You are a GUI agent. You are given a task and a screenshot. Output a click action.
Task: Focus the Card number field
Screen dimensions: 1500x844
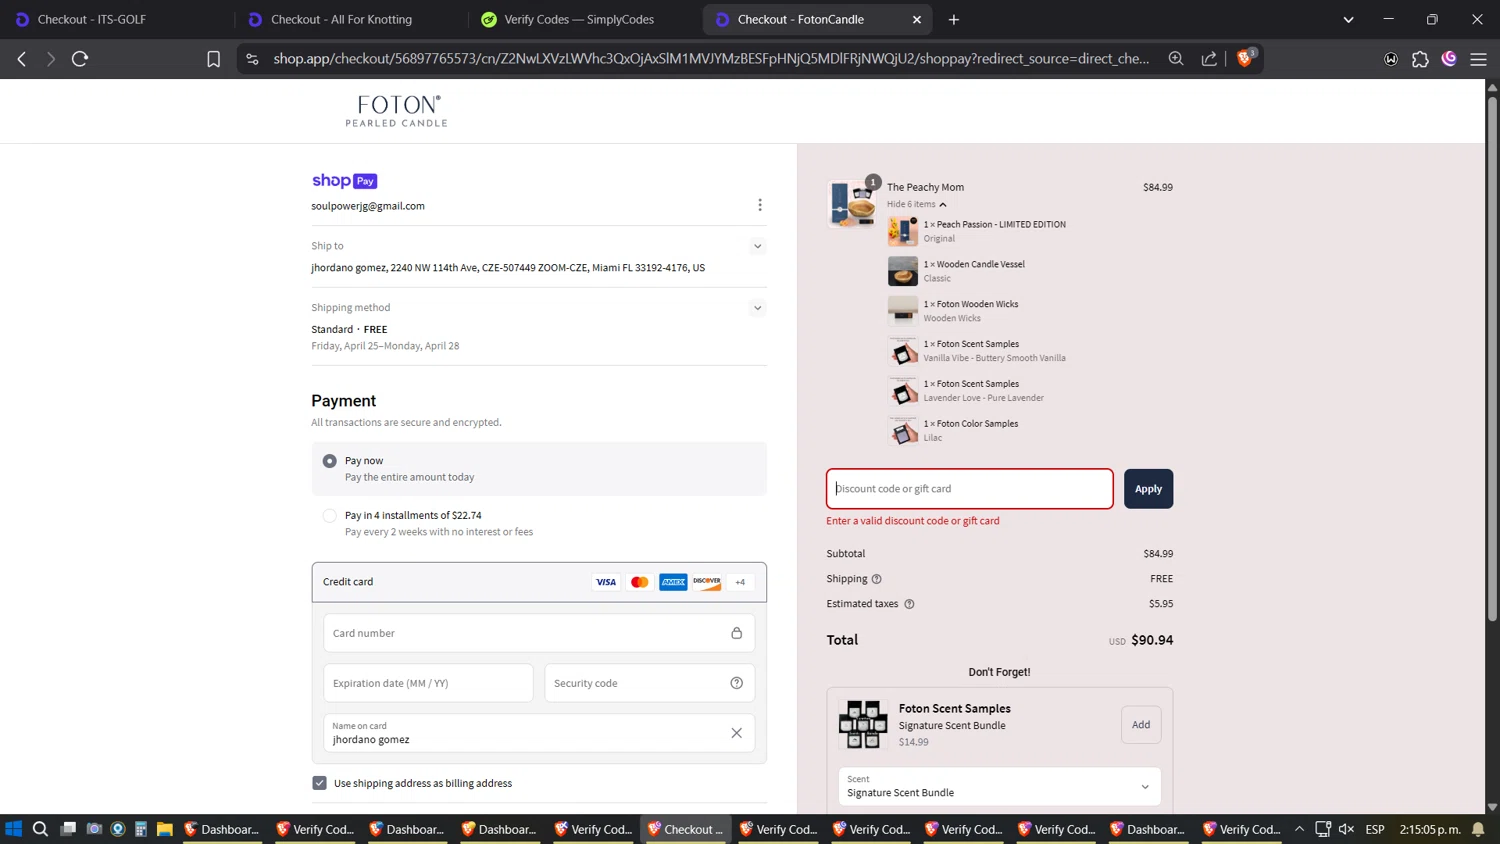(539, 633)
